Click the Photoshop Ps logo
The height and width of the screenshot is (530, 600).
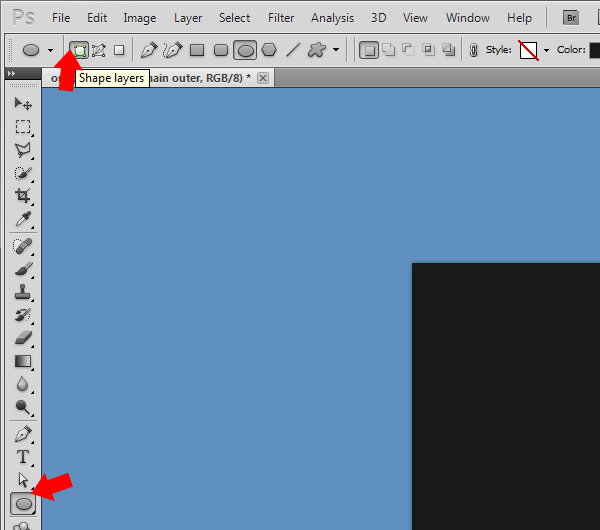(x=23, y=18)
